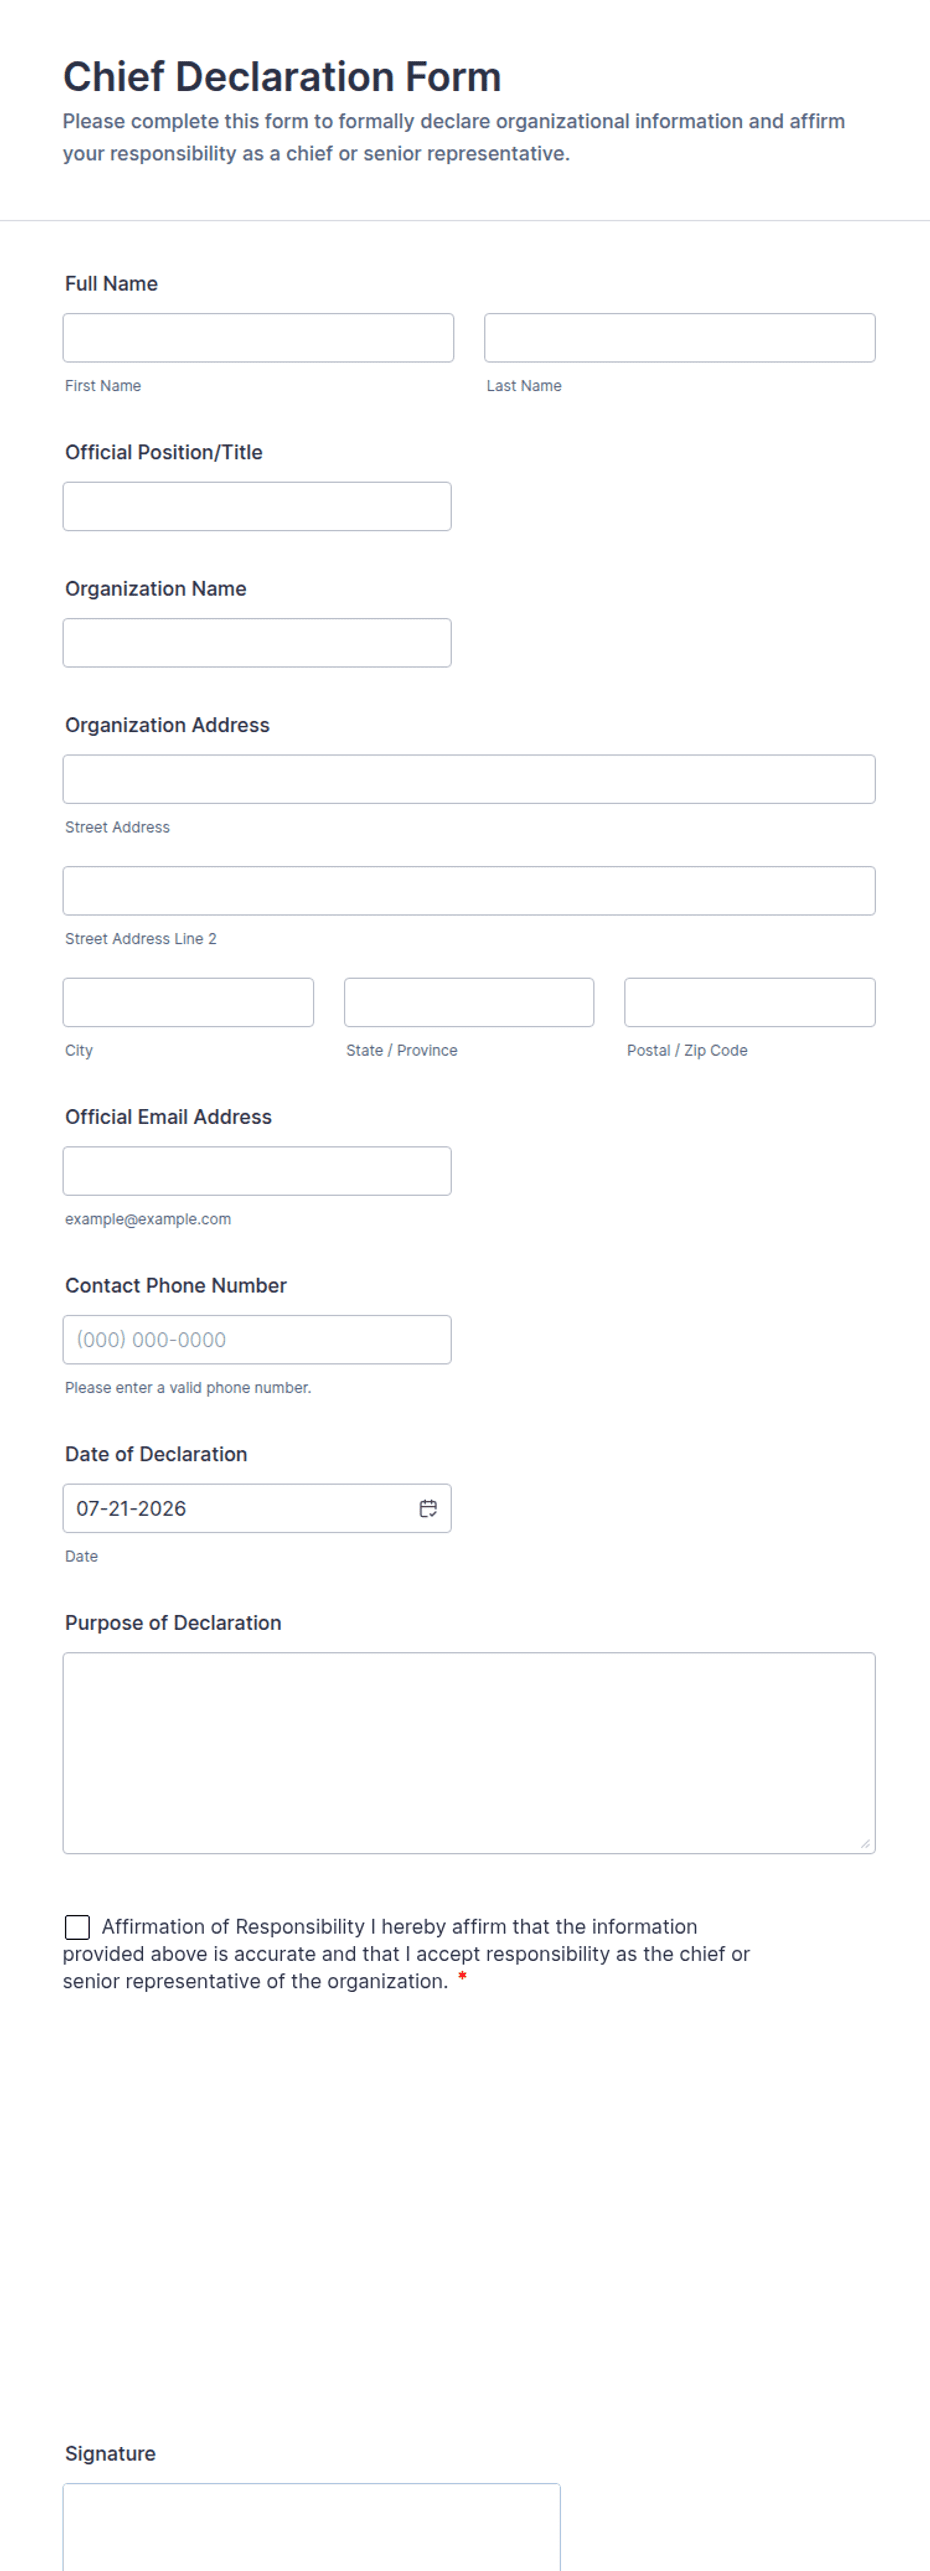Focus the Official Position/Title field
The width and height of the screenshot is (930, 2571).
(x=257, y=506)
